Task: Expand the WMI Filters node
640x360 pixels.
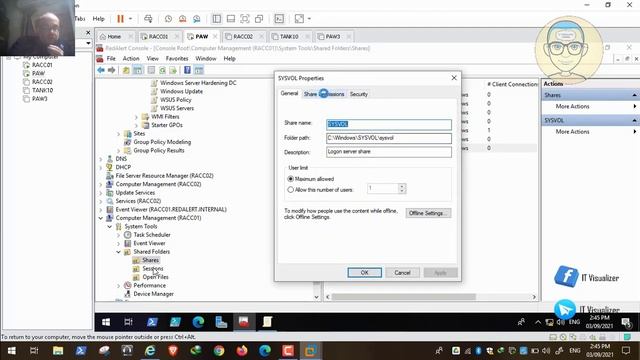Action: (x=136, y=117)
